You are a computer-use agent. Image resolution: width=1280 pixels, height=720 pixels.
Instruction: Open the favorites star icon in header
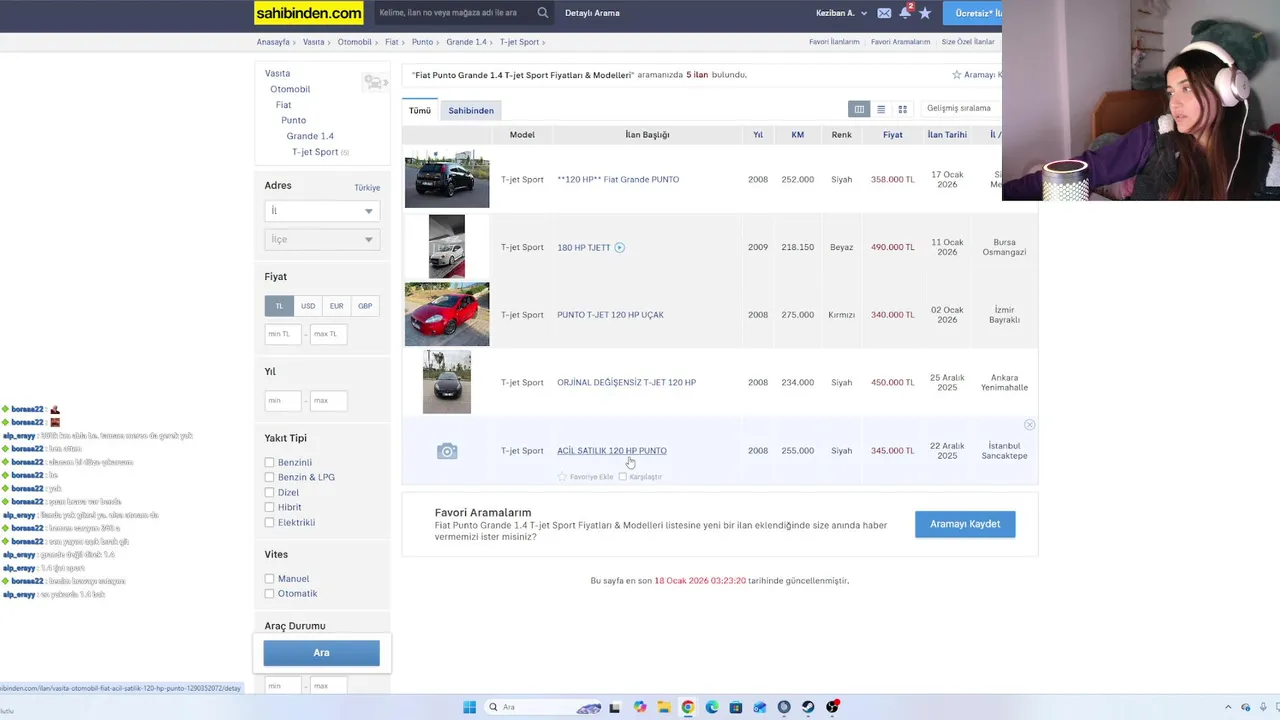tap(925, 13)
